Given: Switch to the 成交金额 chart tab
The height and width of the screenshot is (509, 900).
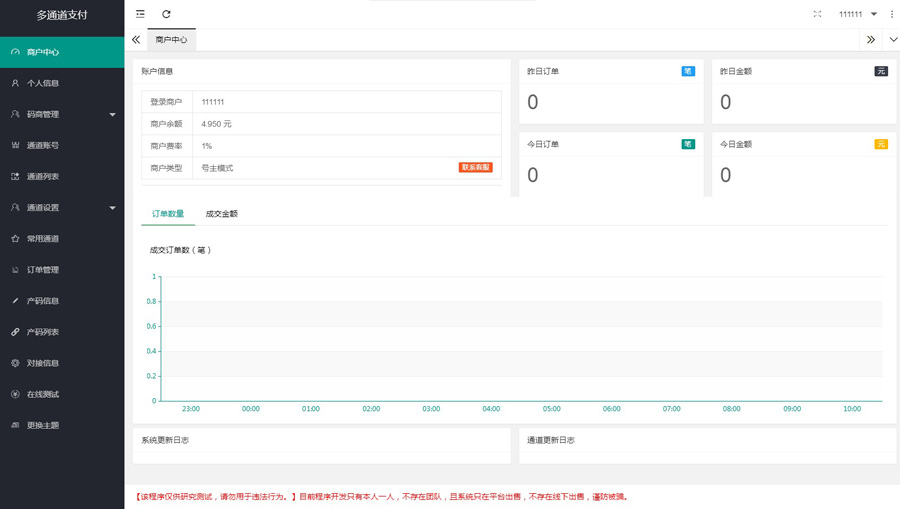Looking at the screenshot, I should pos(221,214).
